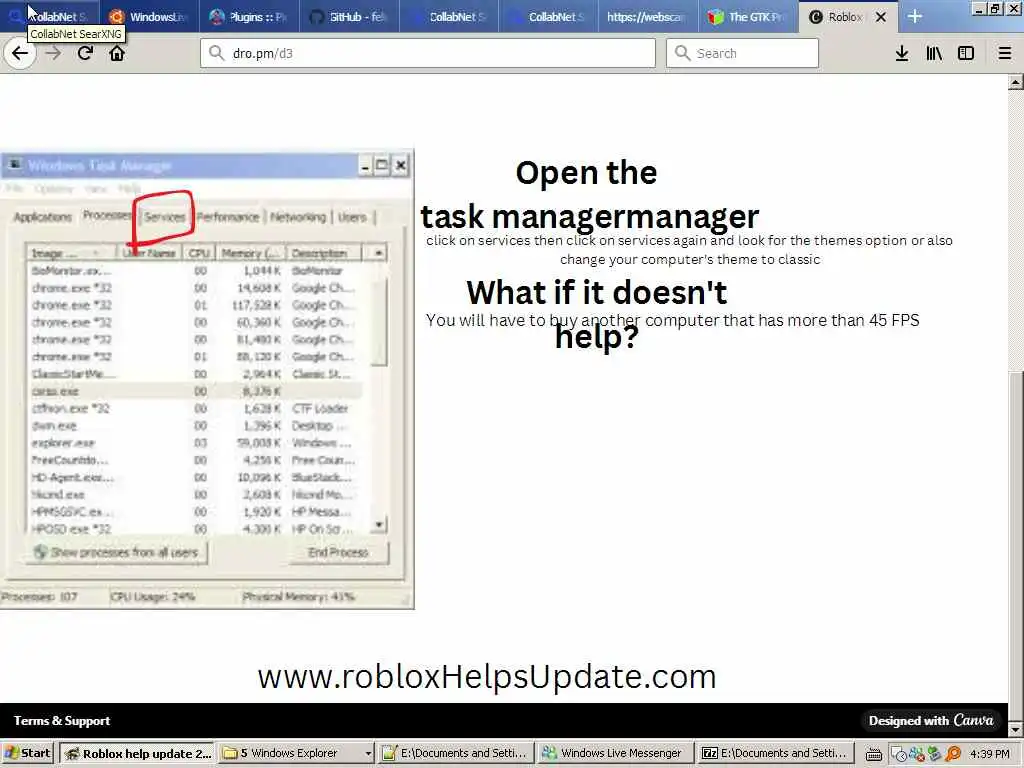Click the page scrollbar up arrow
This screenshot has width=1024, height=768.
coord(1016,83)
